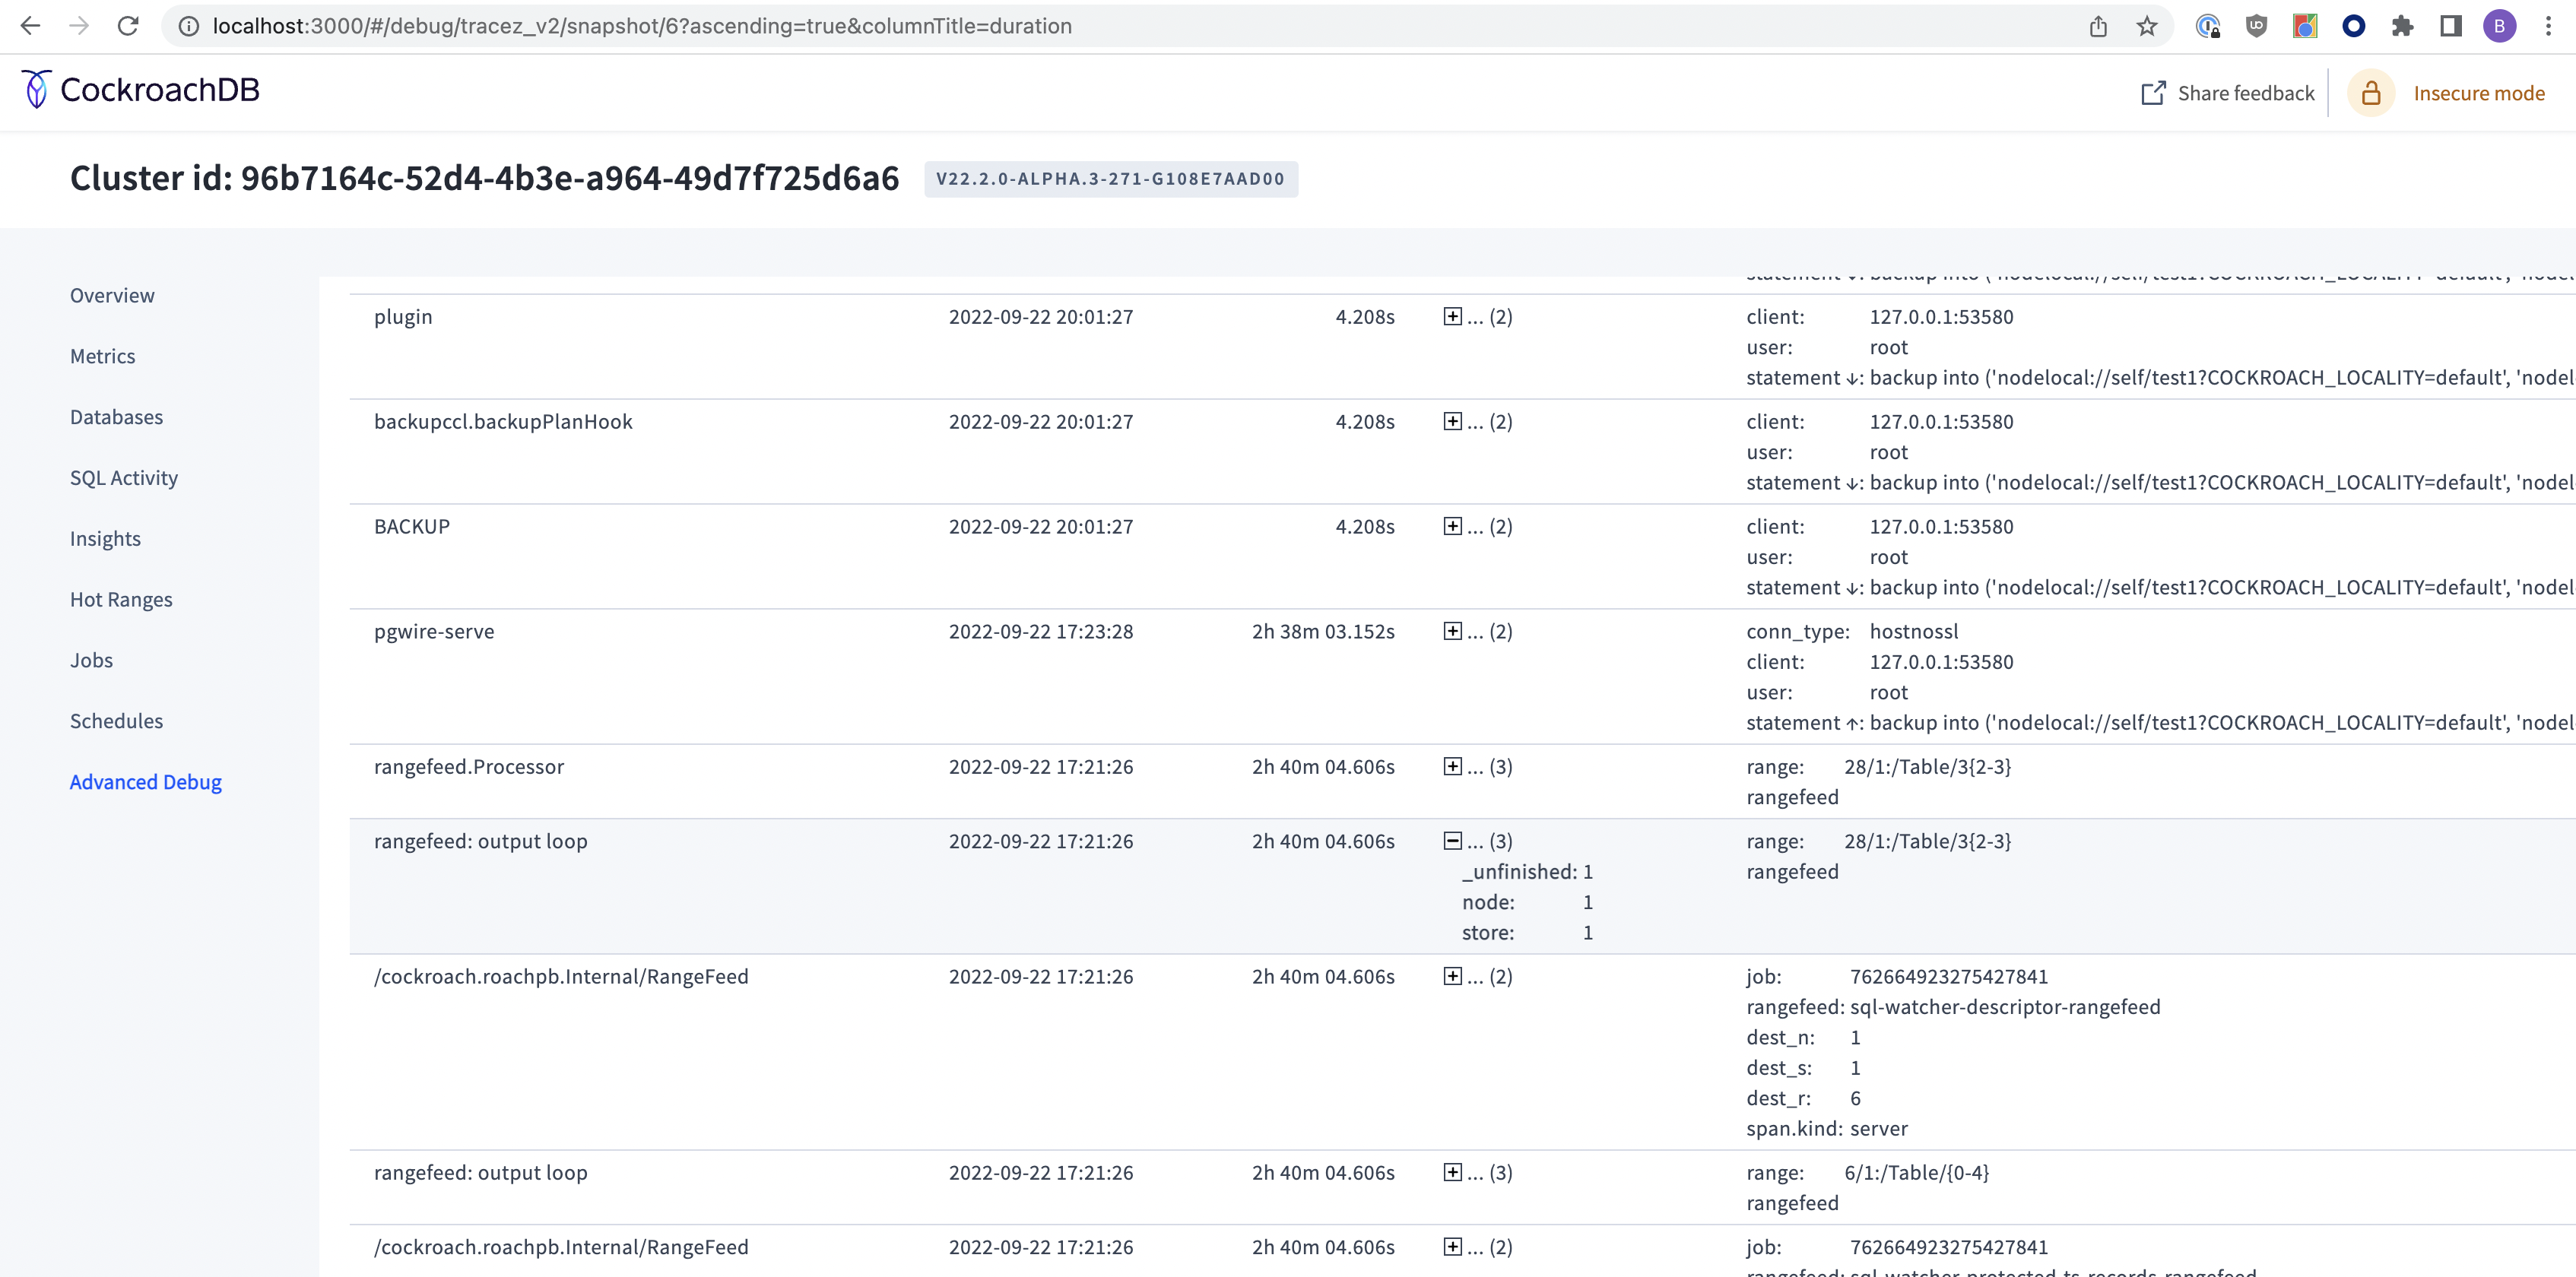Screen dimensions: 2576x1277
Task: Expand tags for plugin row
Action: pyautogui.click(x=1453, y=317)
